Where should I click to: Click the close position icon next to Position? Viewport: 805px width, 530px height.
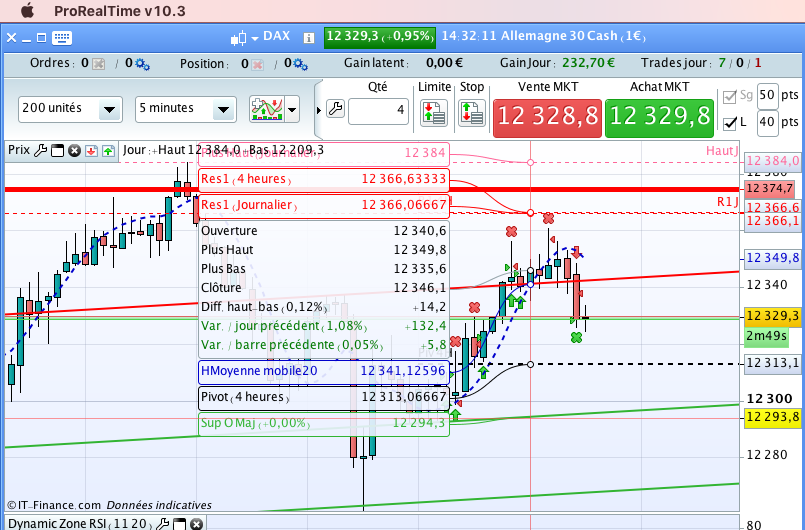[258, 64]
